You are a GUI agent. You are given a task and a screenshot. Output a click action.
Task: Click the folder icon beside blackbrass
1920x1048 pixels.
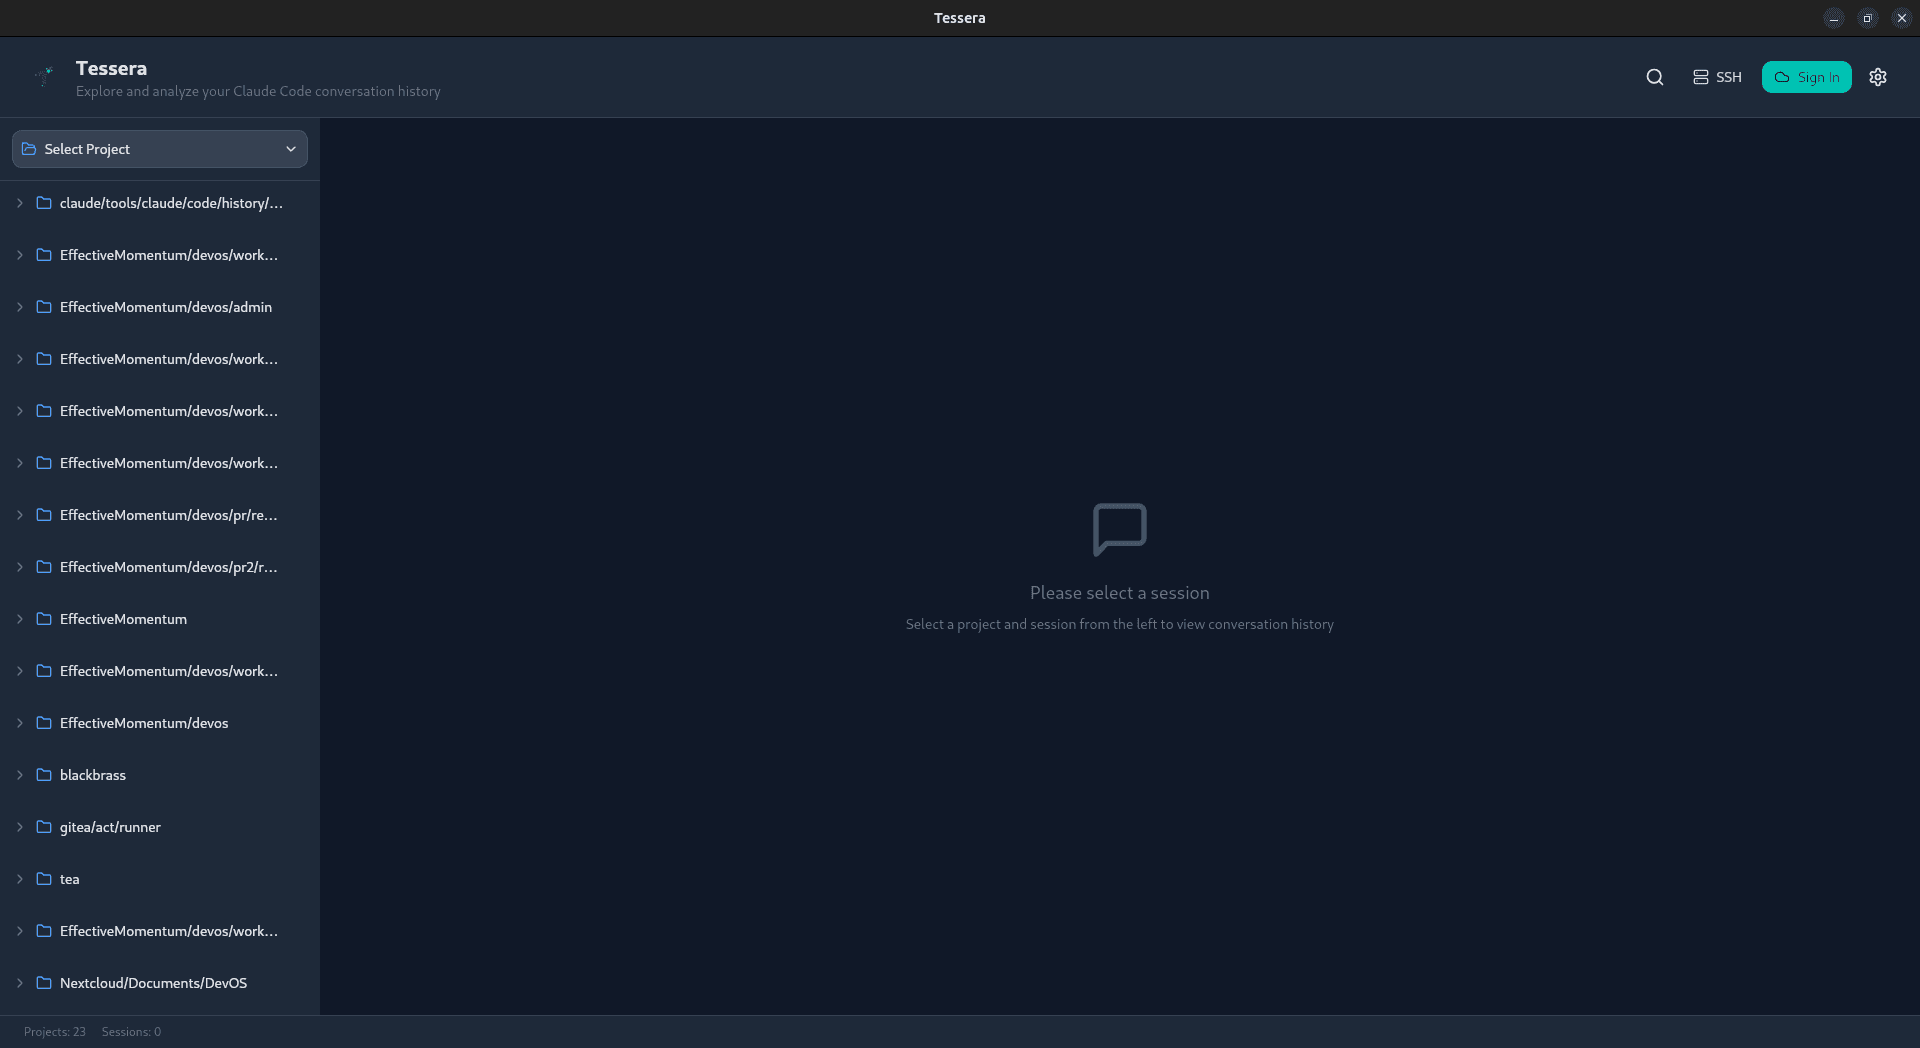coord(44,775)
